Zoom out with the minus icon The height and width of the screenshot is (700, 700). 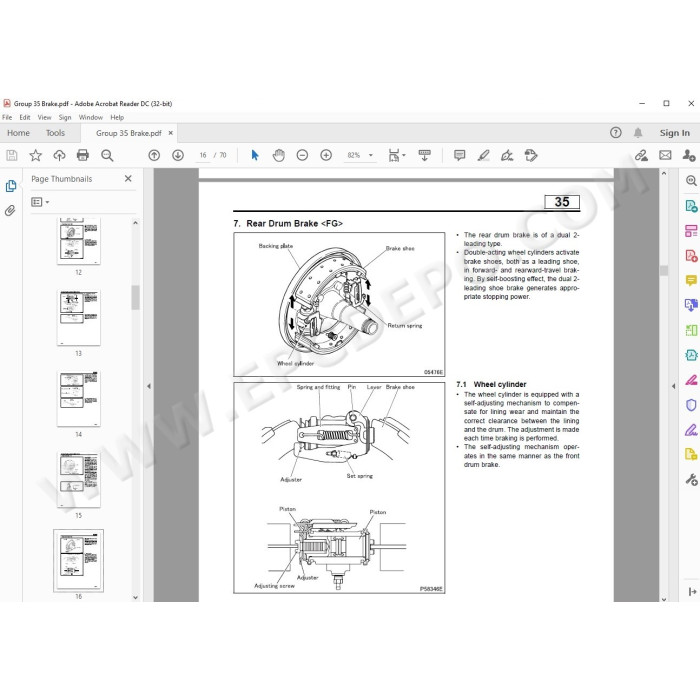tap(302, 155)
